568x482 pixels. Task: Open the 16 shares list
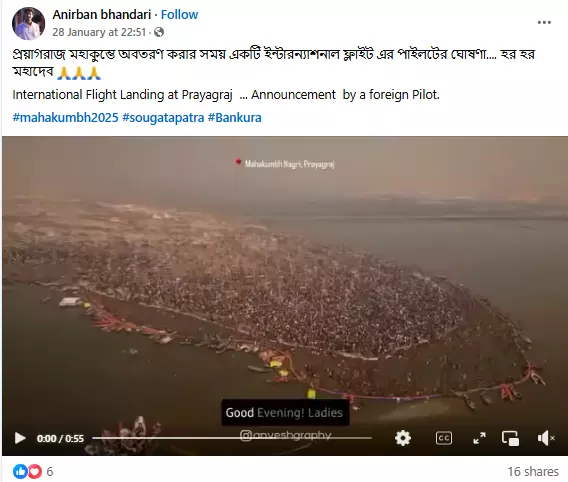(533, 471)
